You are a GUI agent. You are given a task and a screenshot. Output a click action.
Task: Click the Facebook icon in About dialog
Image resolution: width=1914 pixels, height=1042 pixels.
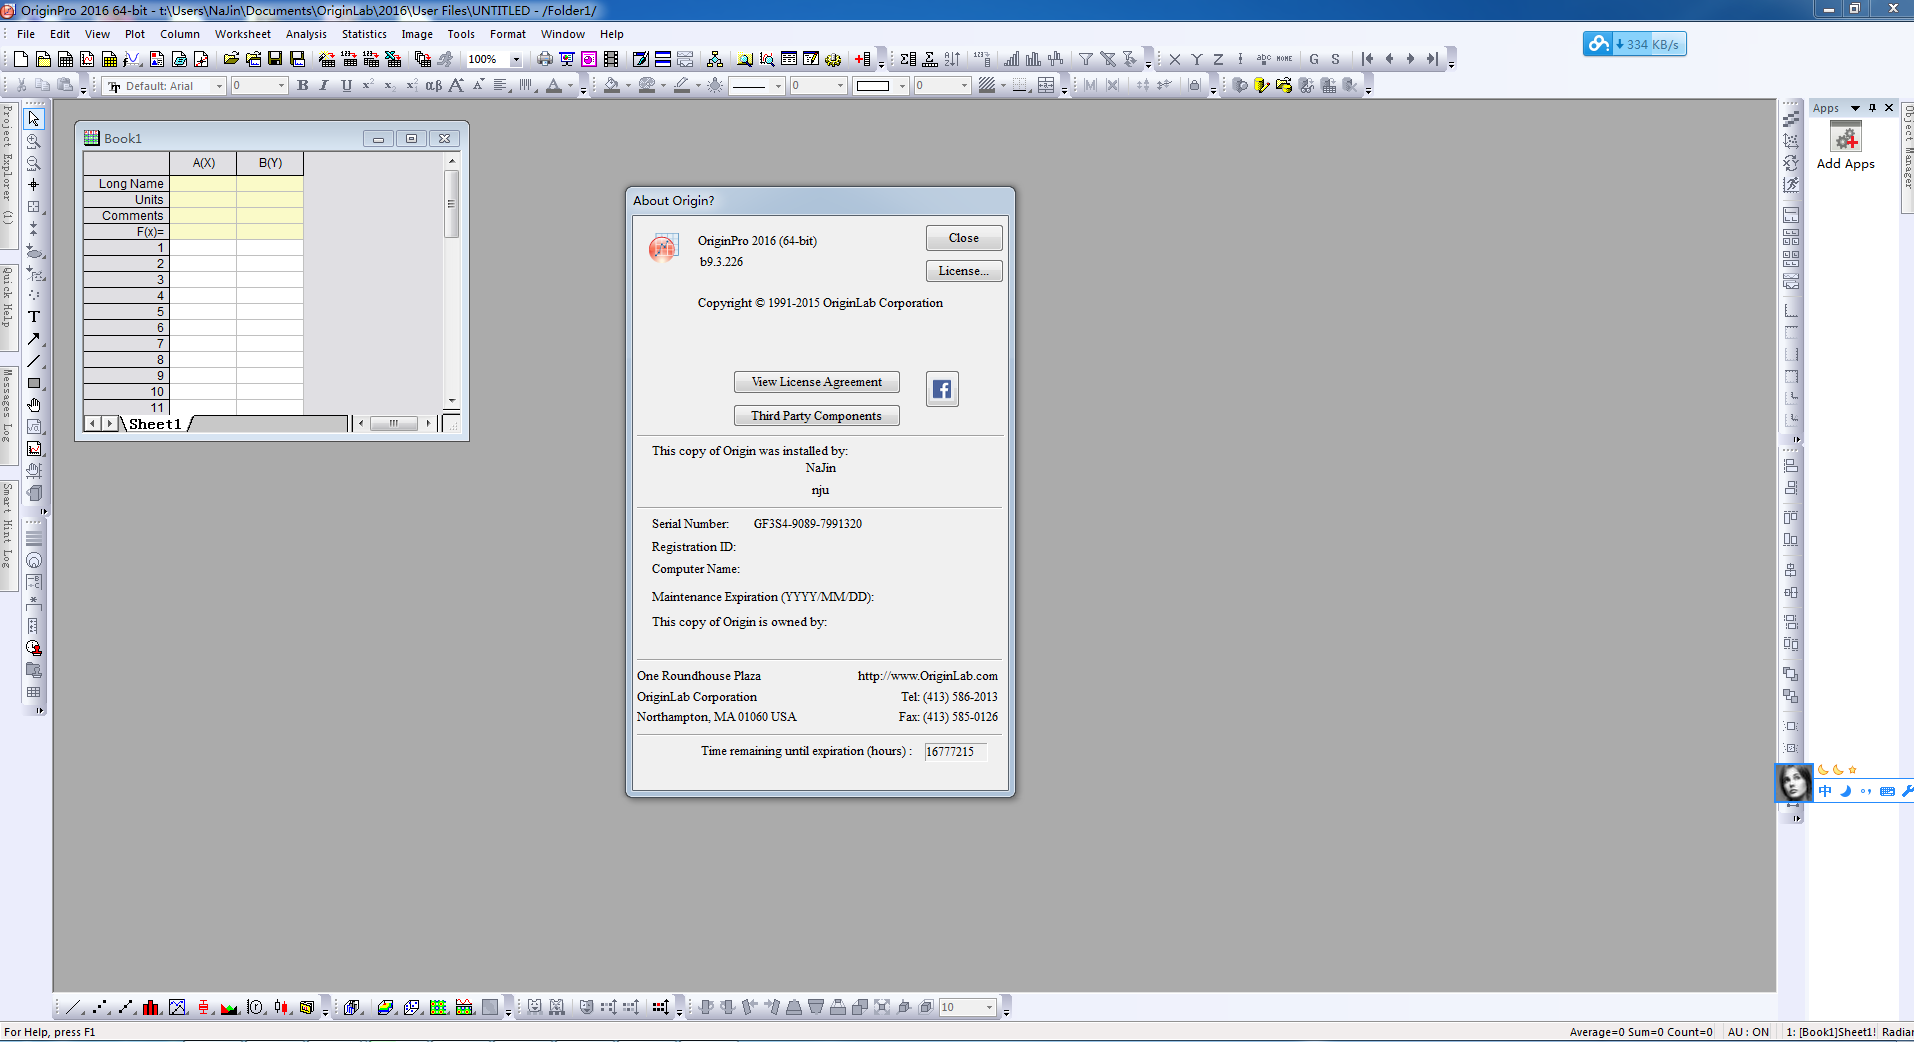(942, 389)
